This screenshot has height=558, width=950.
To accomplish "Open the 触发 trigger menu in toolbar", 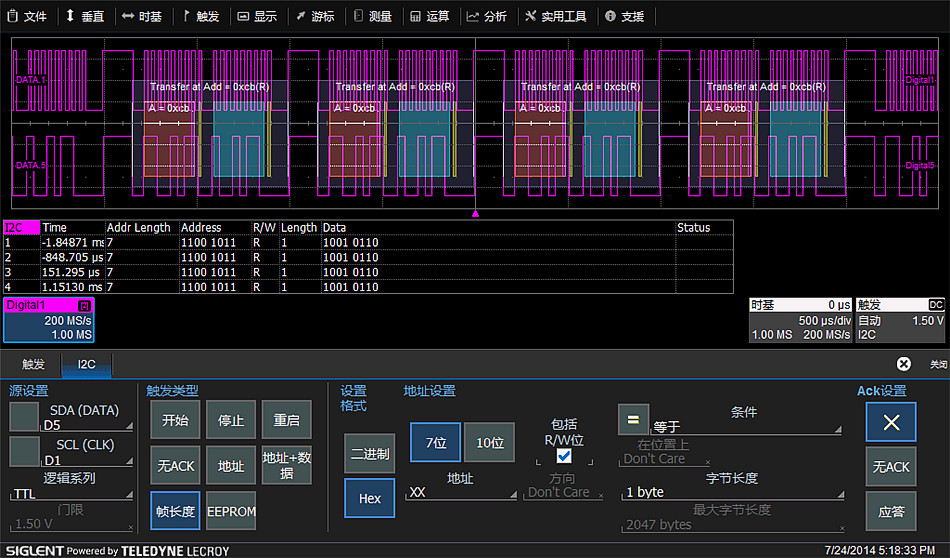I will [x=200, y=16].
